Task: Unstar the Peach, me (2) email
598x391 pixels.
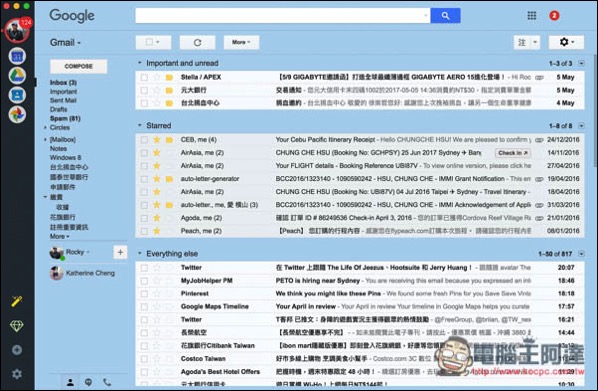Action: pyautogui.click(x=156, y=231)
